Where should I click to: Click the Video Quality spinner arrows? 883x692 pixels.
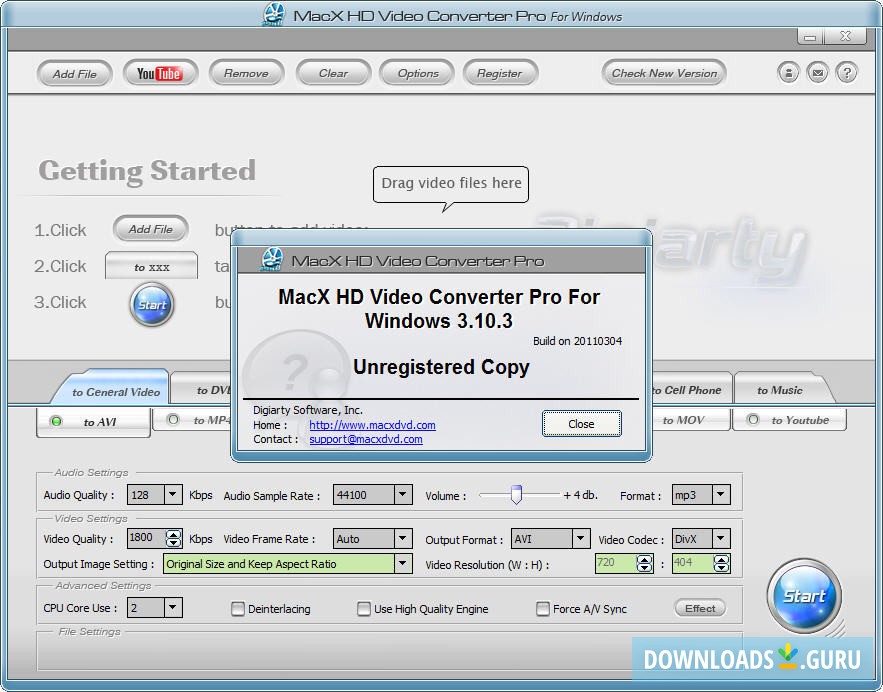tap(173, 538)
